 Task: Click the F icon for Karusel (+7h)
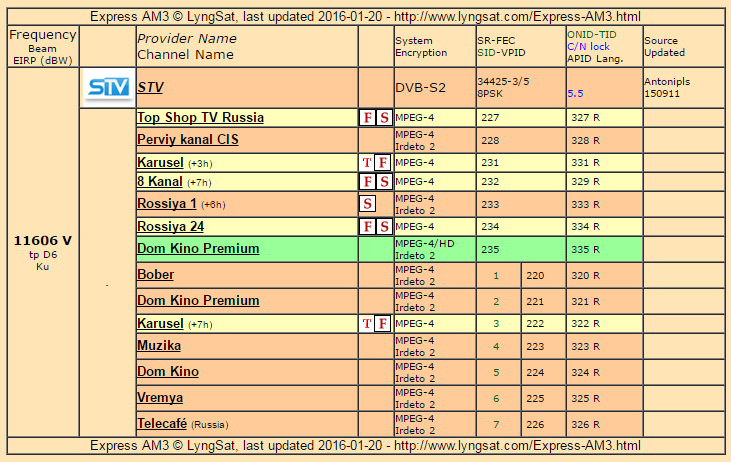[383, 324]
